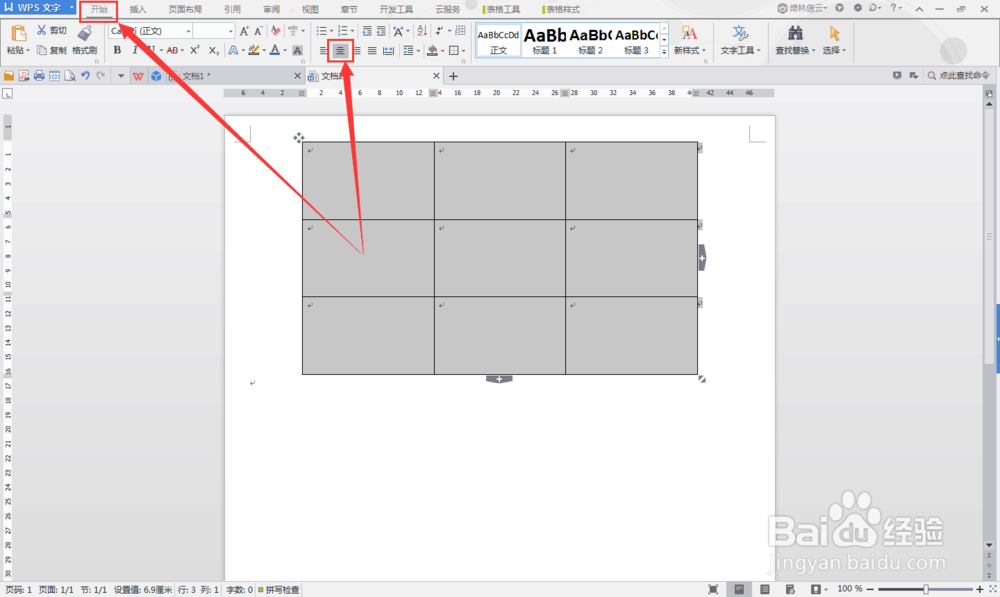Expand the styles gallery list
1000x597 pixels.
[664, 52]
